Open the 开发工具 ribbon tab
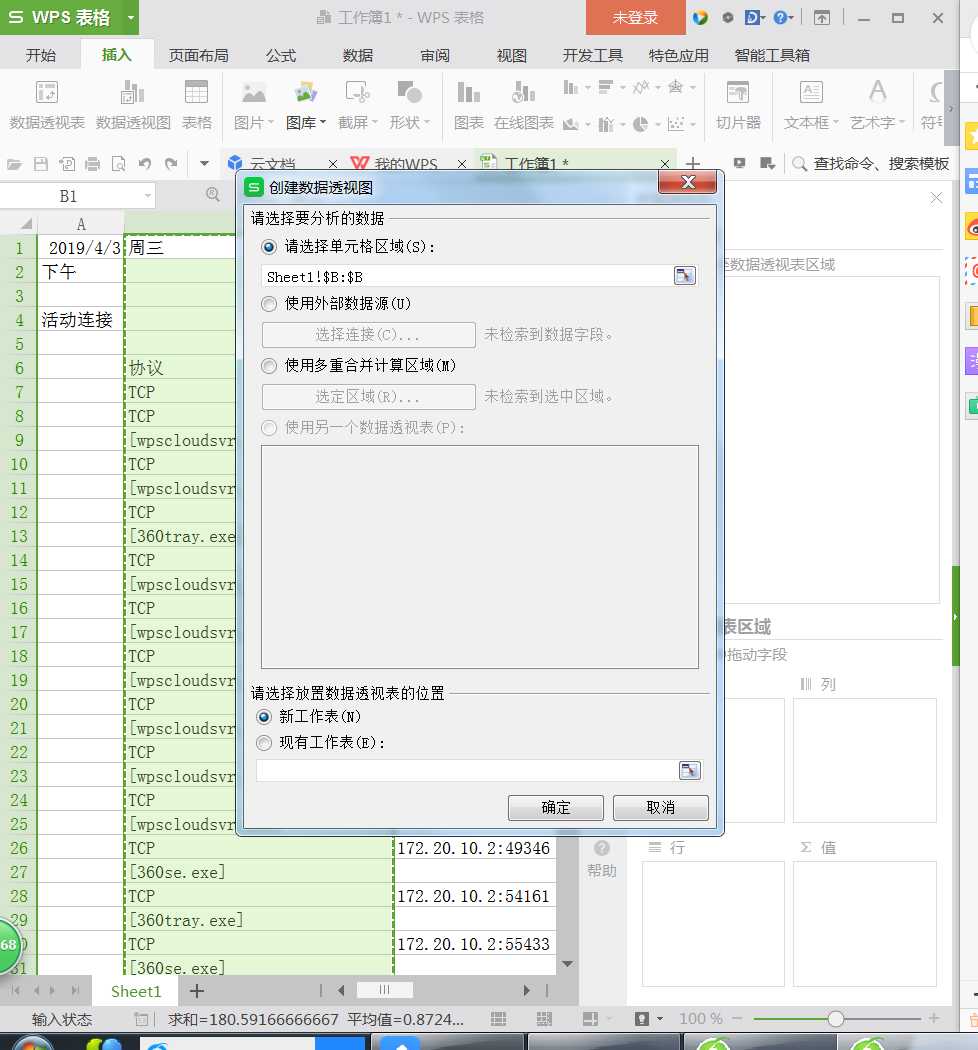 pos(593,56)
